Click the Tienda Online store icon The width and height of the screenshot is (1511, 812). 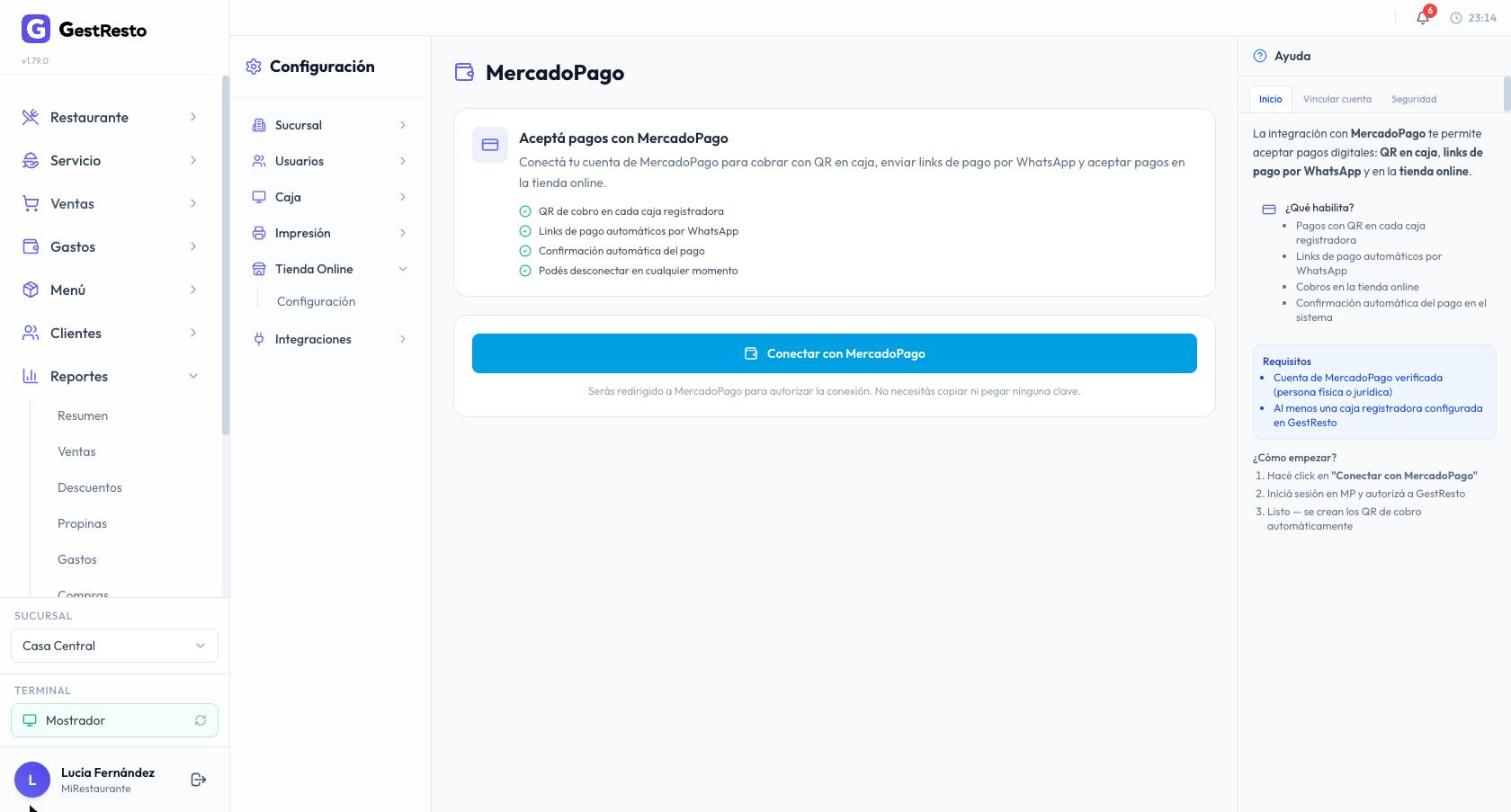(259, 269)
